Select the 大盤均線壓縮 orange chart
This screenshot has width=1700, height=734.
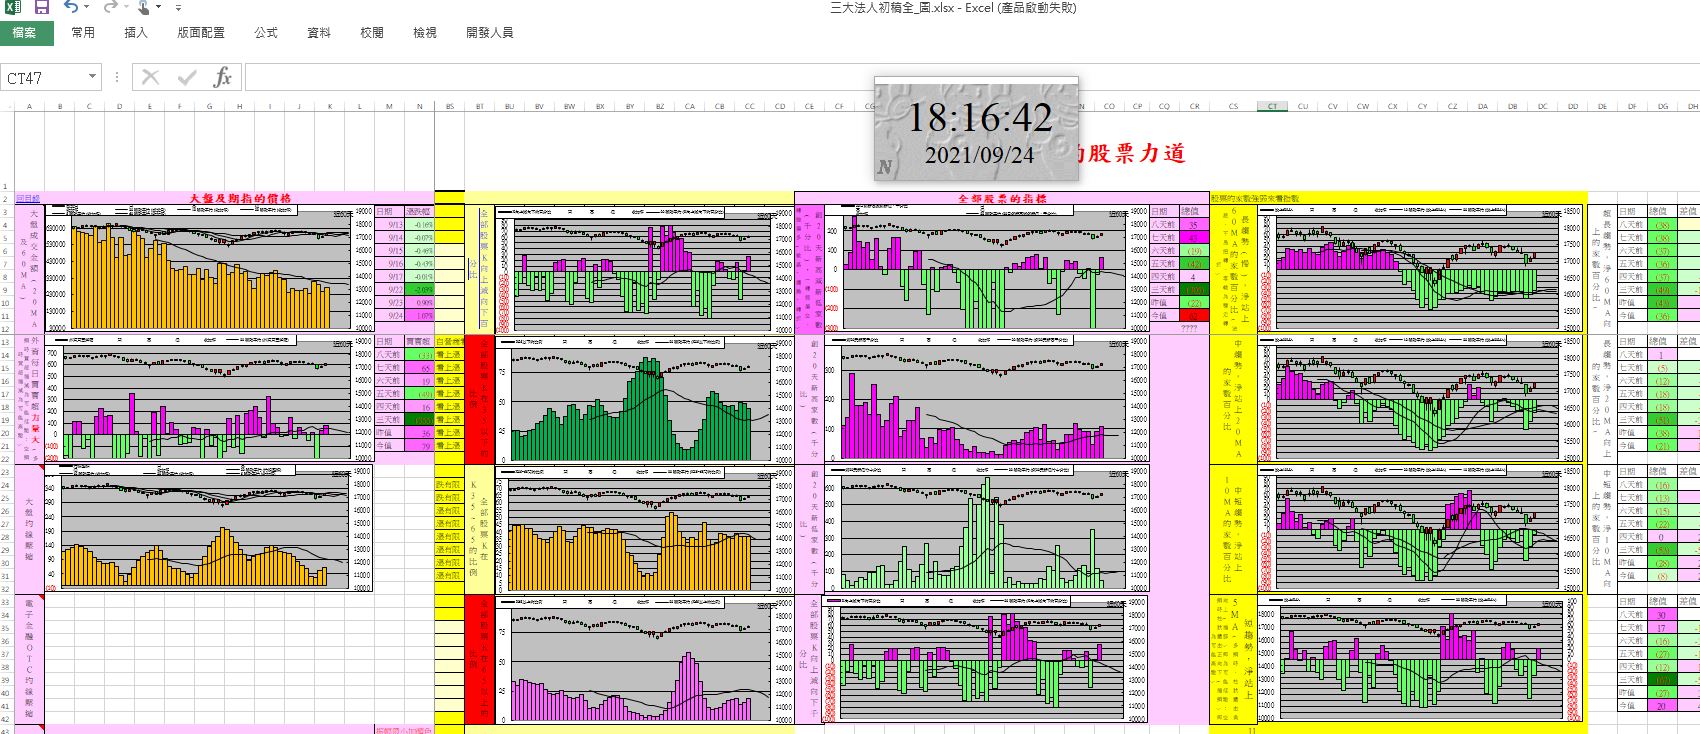pyautogui.click(x=211, y=528)
